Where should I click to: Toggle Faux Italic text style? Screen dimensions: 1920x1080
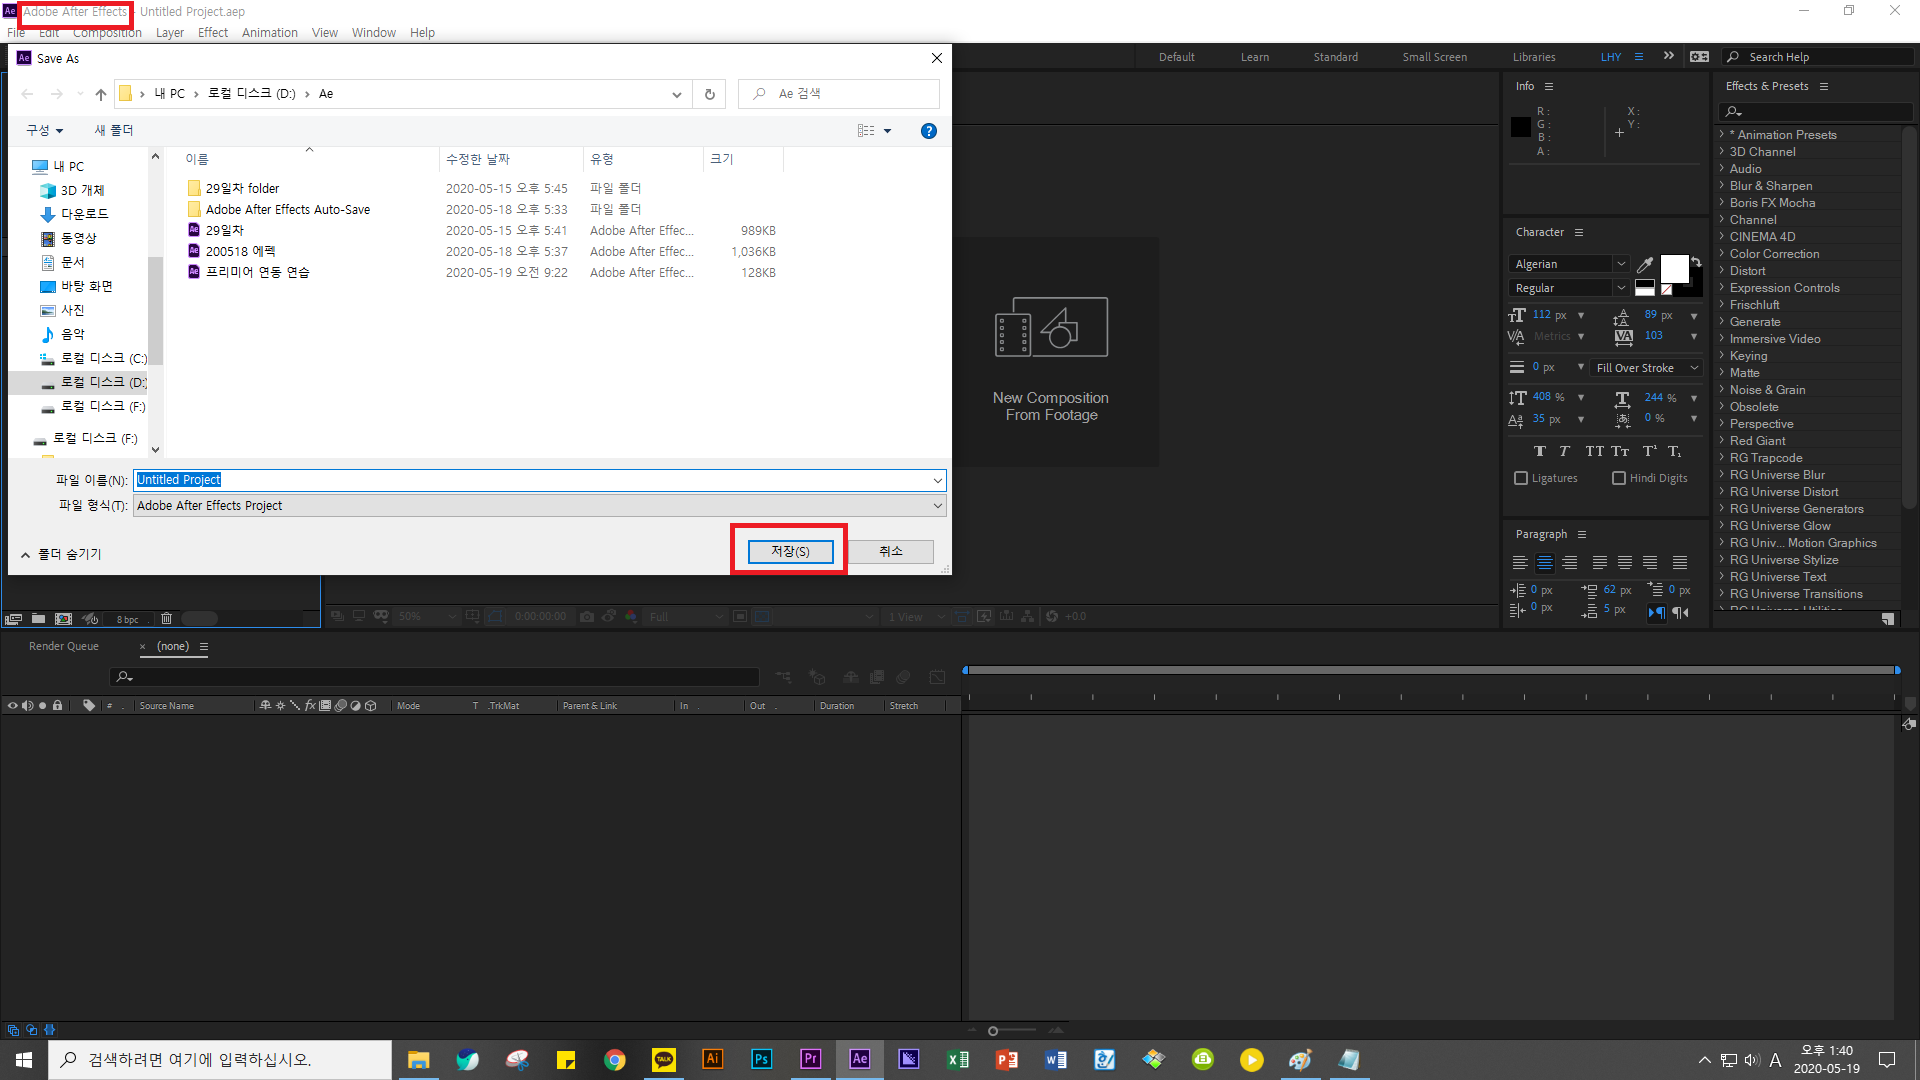coord(1565,452)
